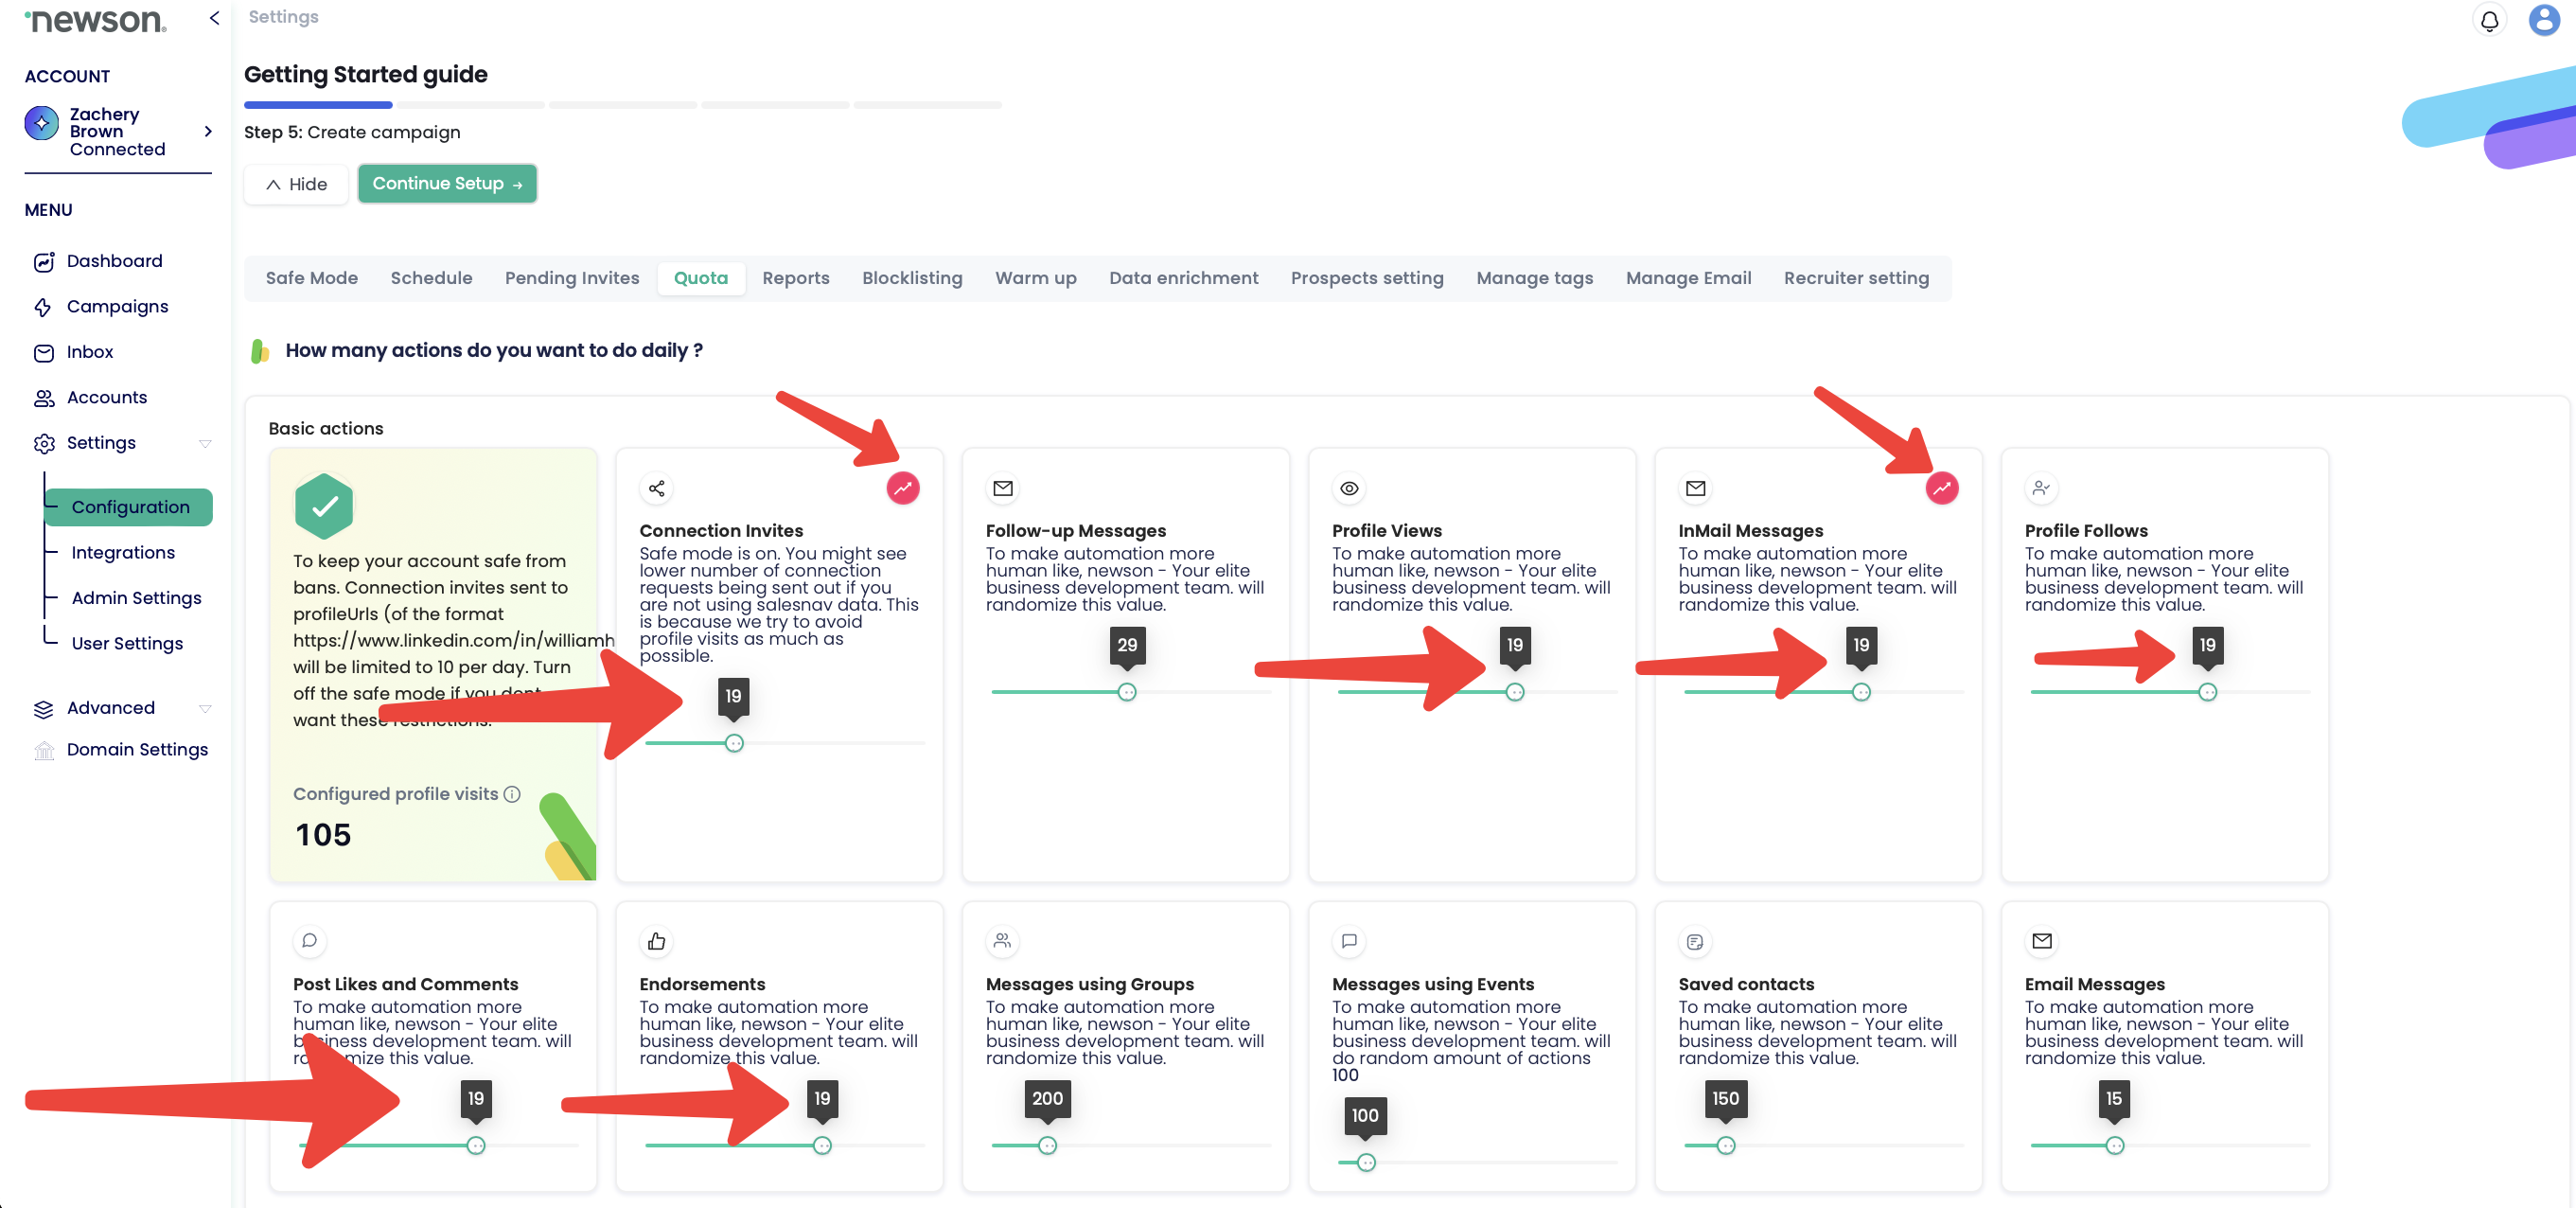Collapse the Settings menu section
Image resolution: width=2576 pixels, height=1208 pixels.
coord(205,443)
